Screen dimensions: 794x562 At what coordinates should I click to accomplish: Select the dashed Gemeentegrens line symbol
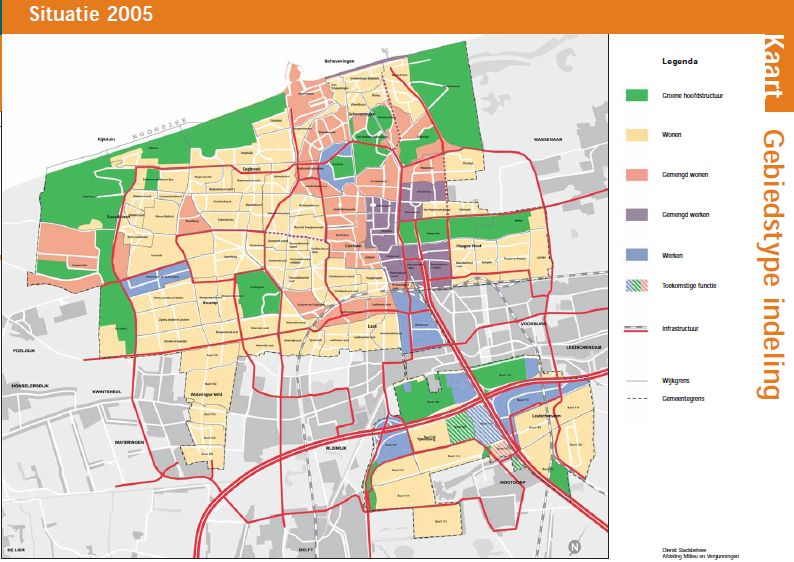[638, 397]
